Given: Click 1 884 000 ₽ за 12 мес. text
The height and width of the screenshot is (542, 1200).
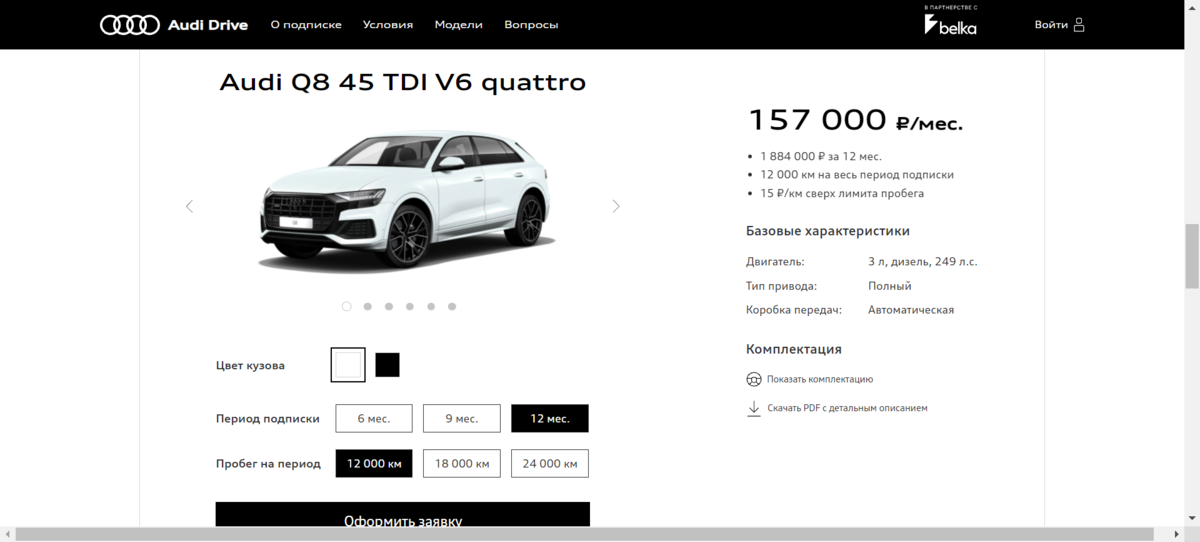Looking at the screenshot, I should pos(821,156).
